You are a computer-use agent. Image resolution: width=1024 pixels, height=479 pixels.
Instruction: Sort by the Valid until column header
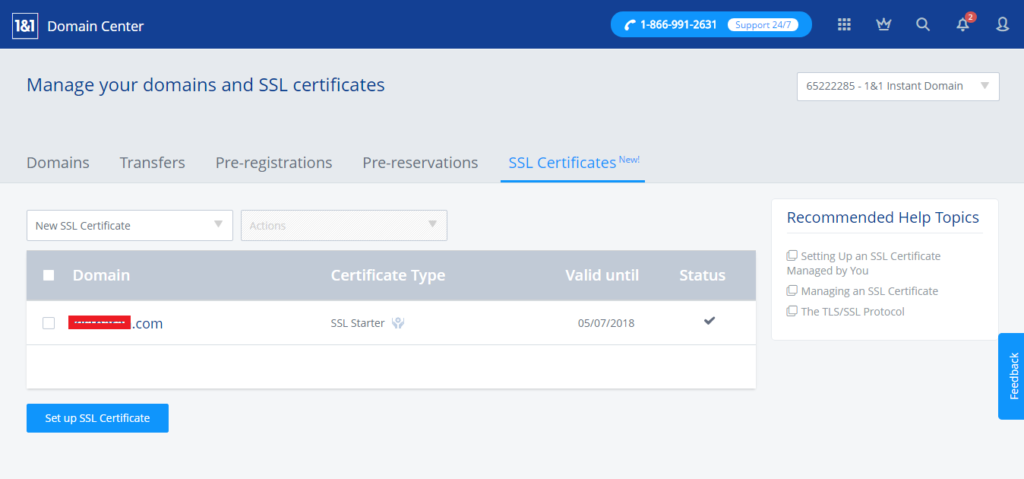point(602,275)
